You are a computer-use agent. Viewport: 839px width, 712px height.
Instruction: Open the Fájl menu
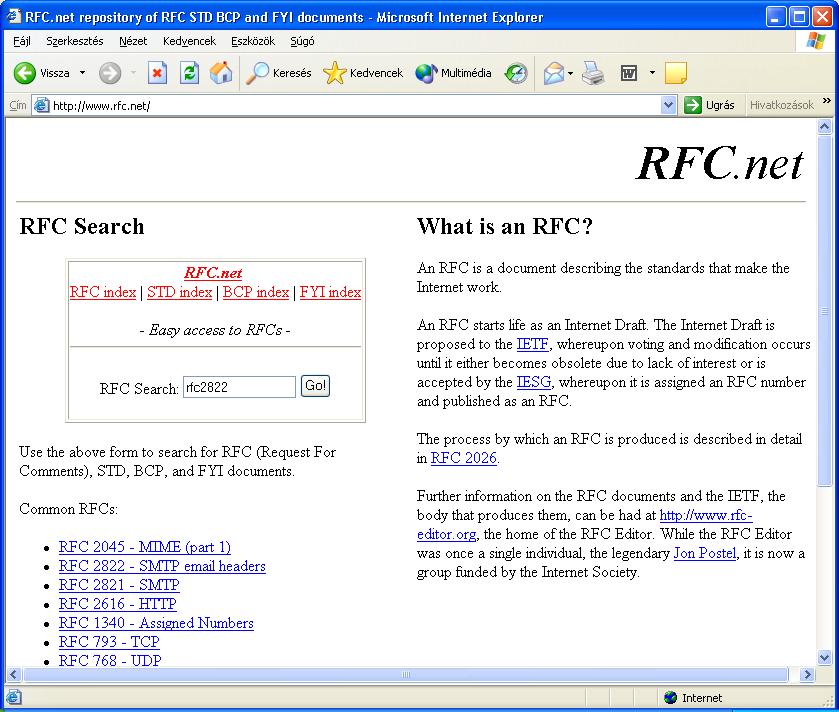(x=21, y=41)
